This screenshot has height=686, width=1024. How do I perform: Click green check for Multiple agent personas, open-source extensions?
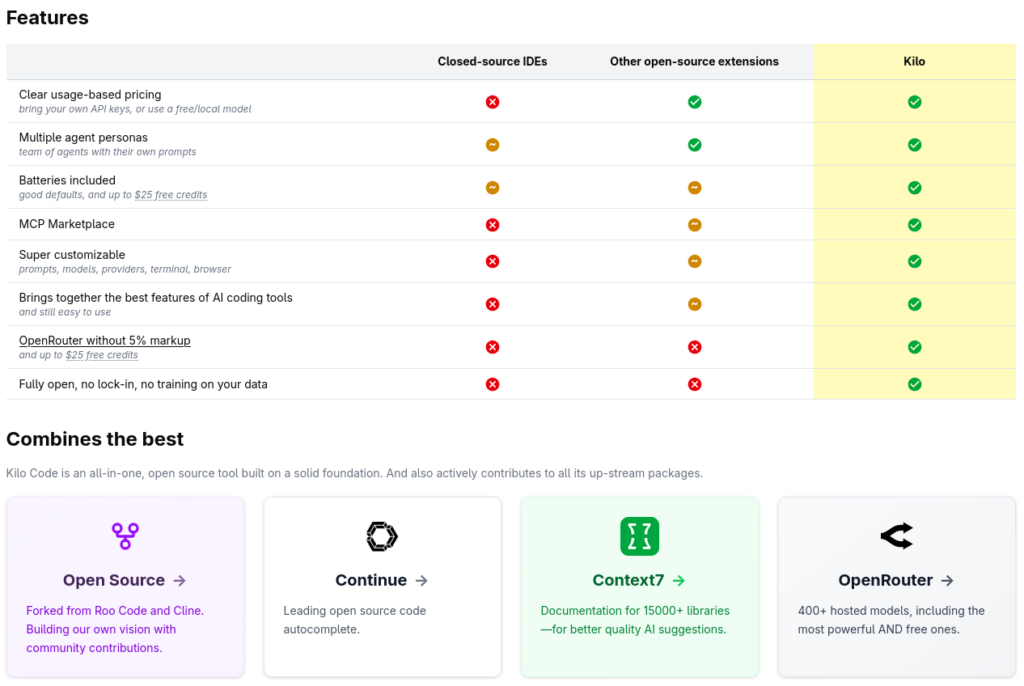point(694,144)
